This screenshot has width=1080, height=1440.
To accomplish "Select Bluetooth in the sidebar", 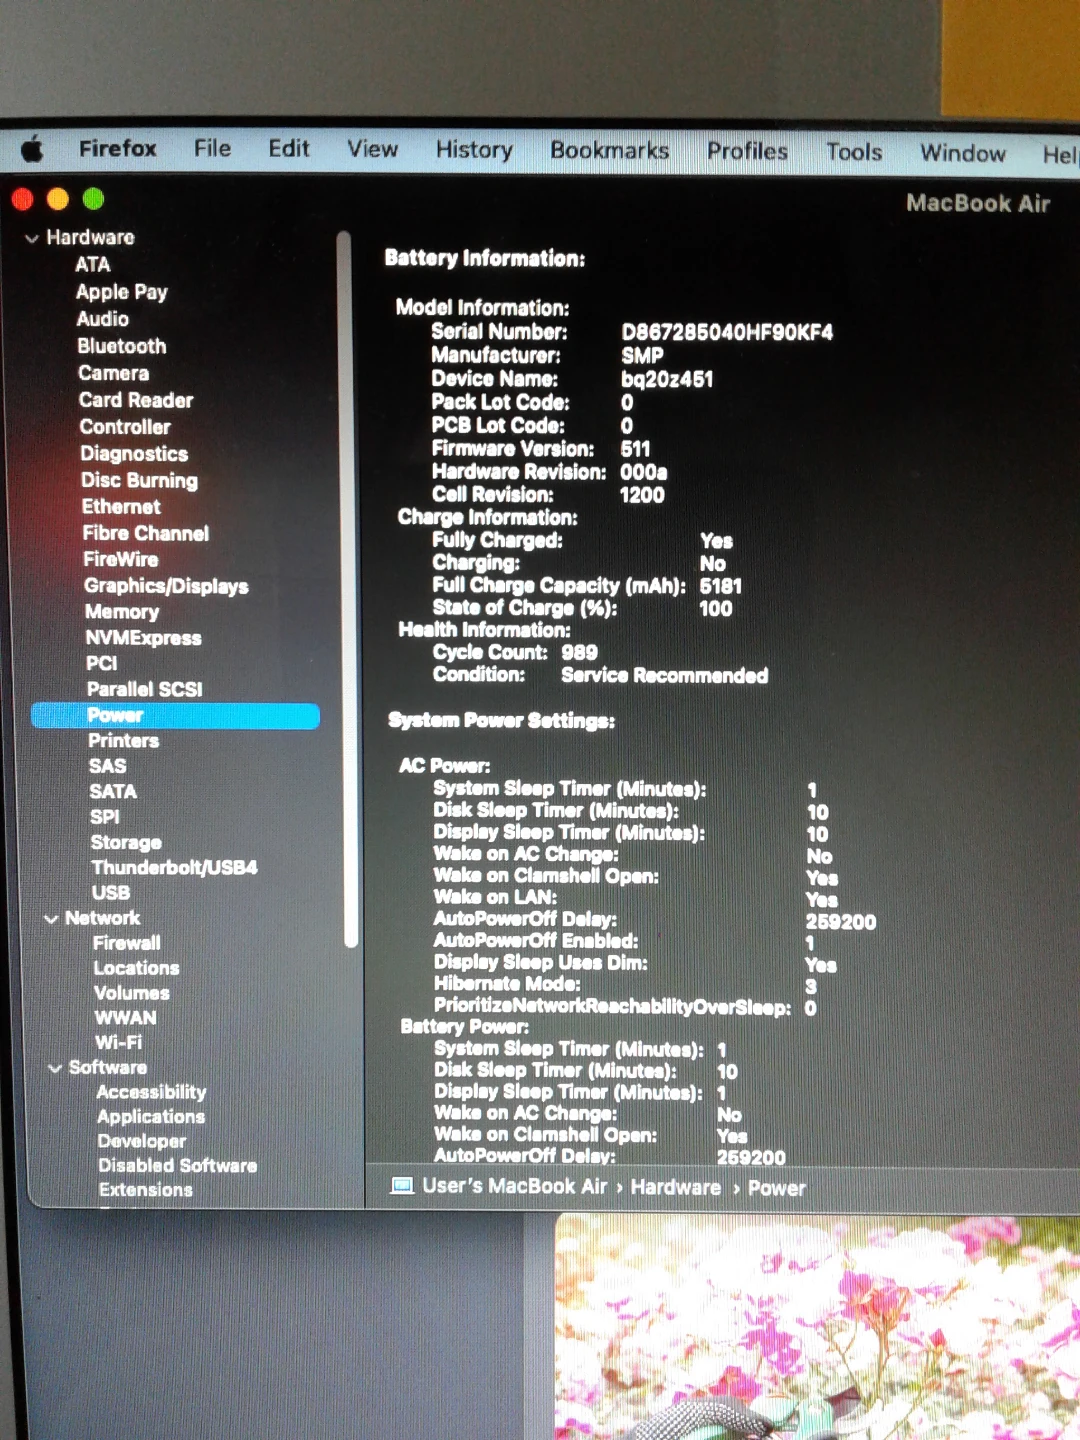I will pos(122,346).
